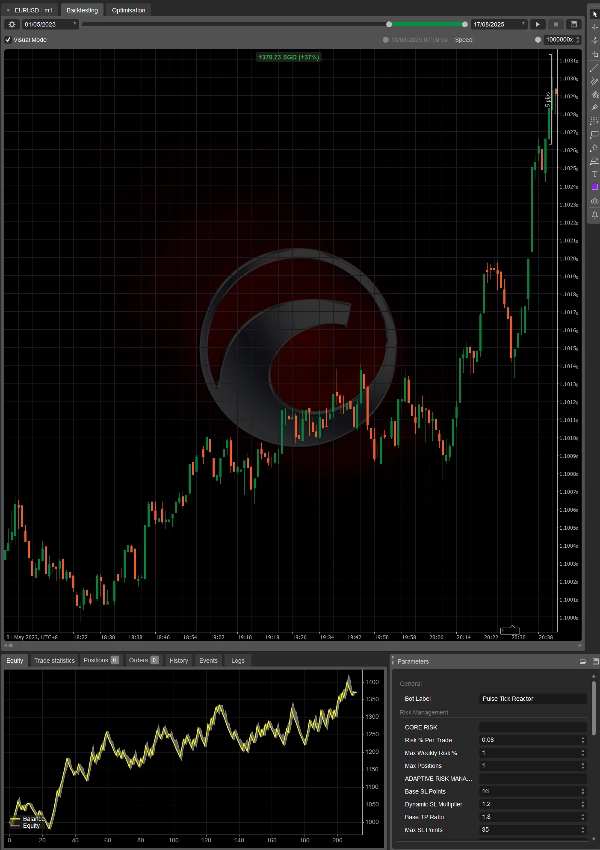Screen dimensions: 600x850
Task: Click the Parameters panel vertical scrollbar
Action: 595,708
